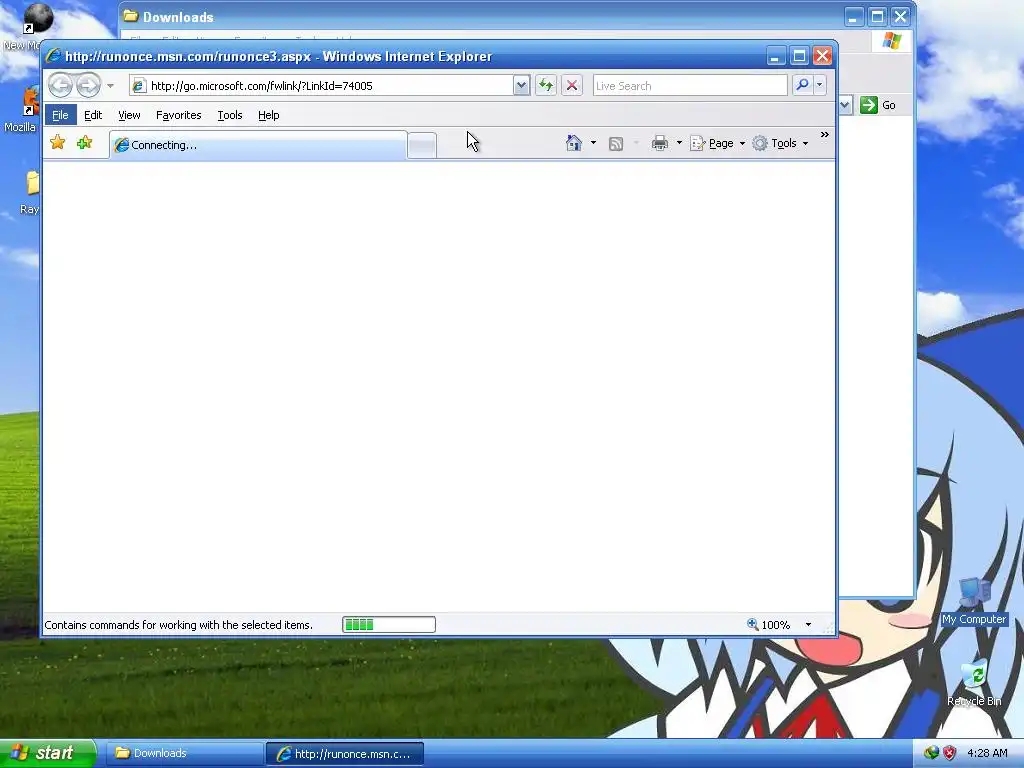Image resolution: width=1024 pixels, height=768 pixels.
Task: Expand toolbar overflow chevron
Action: pyautogui.click(x=824, y=135)
